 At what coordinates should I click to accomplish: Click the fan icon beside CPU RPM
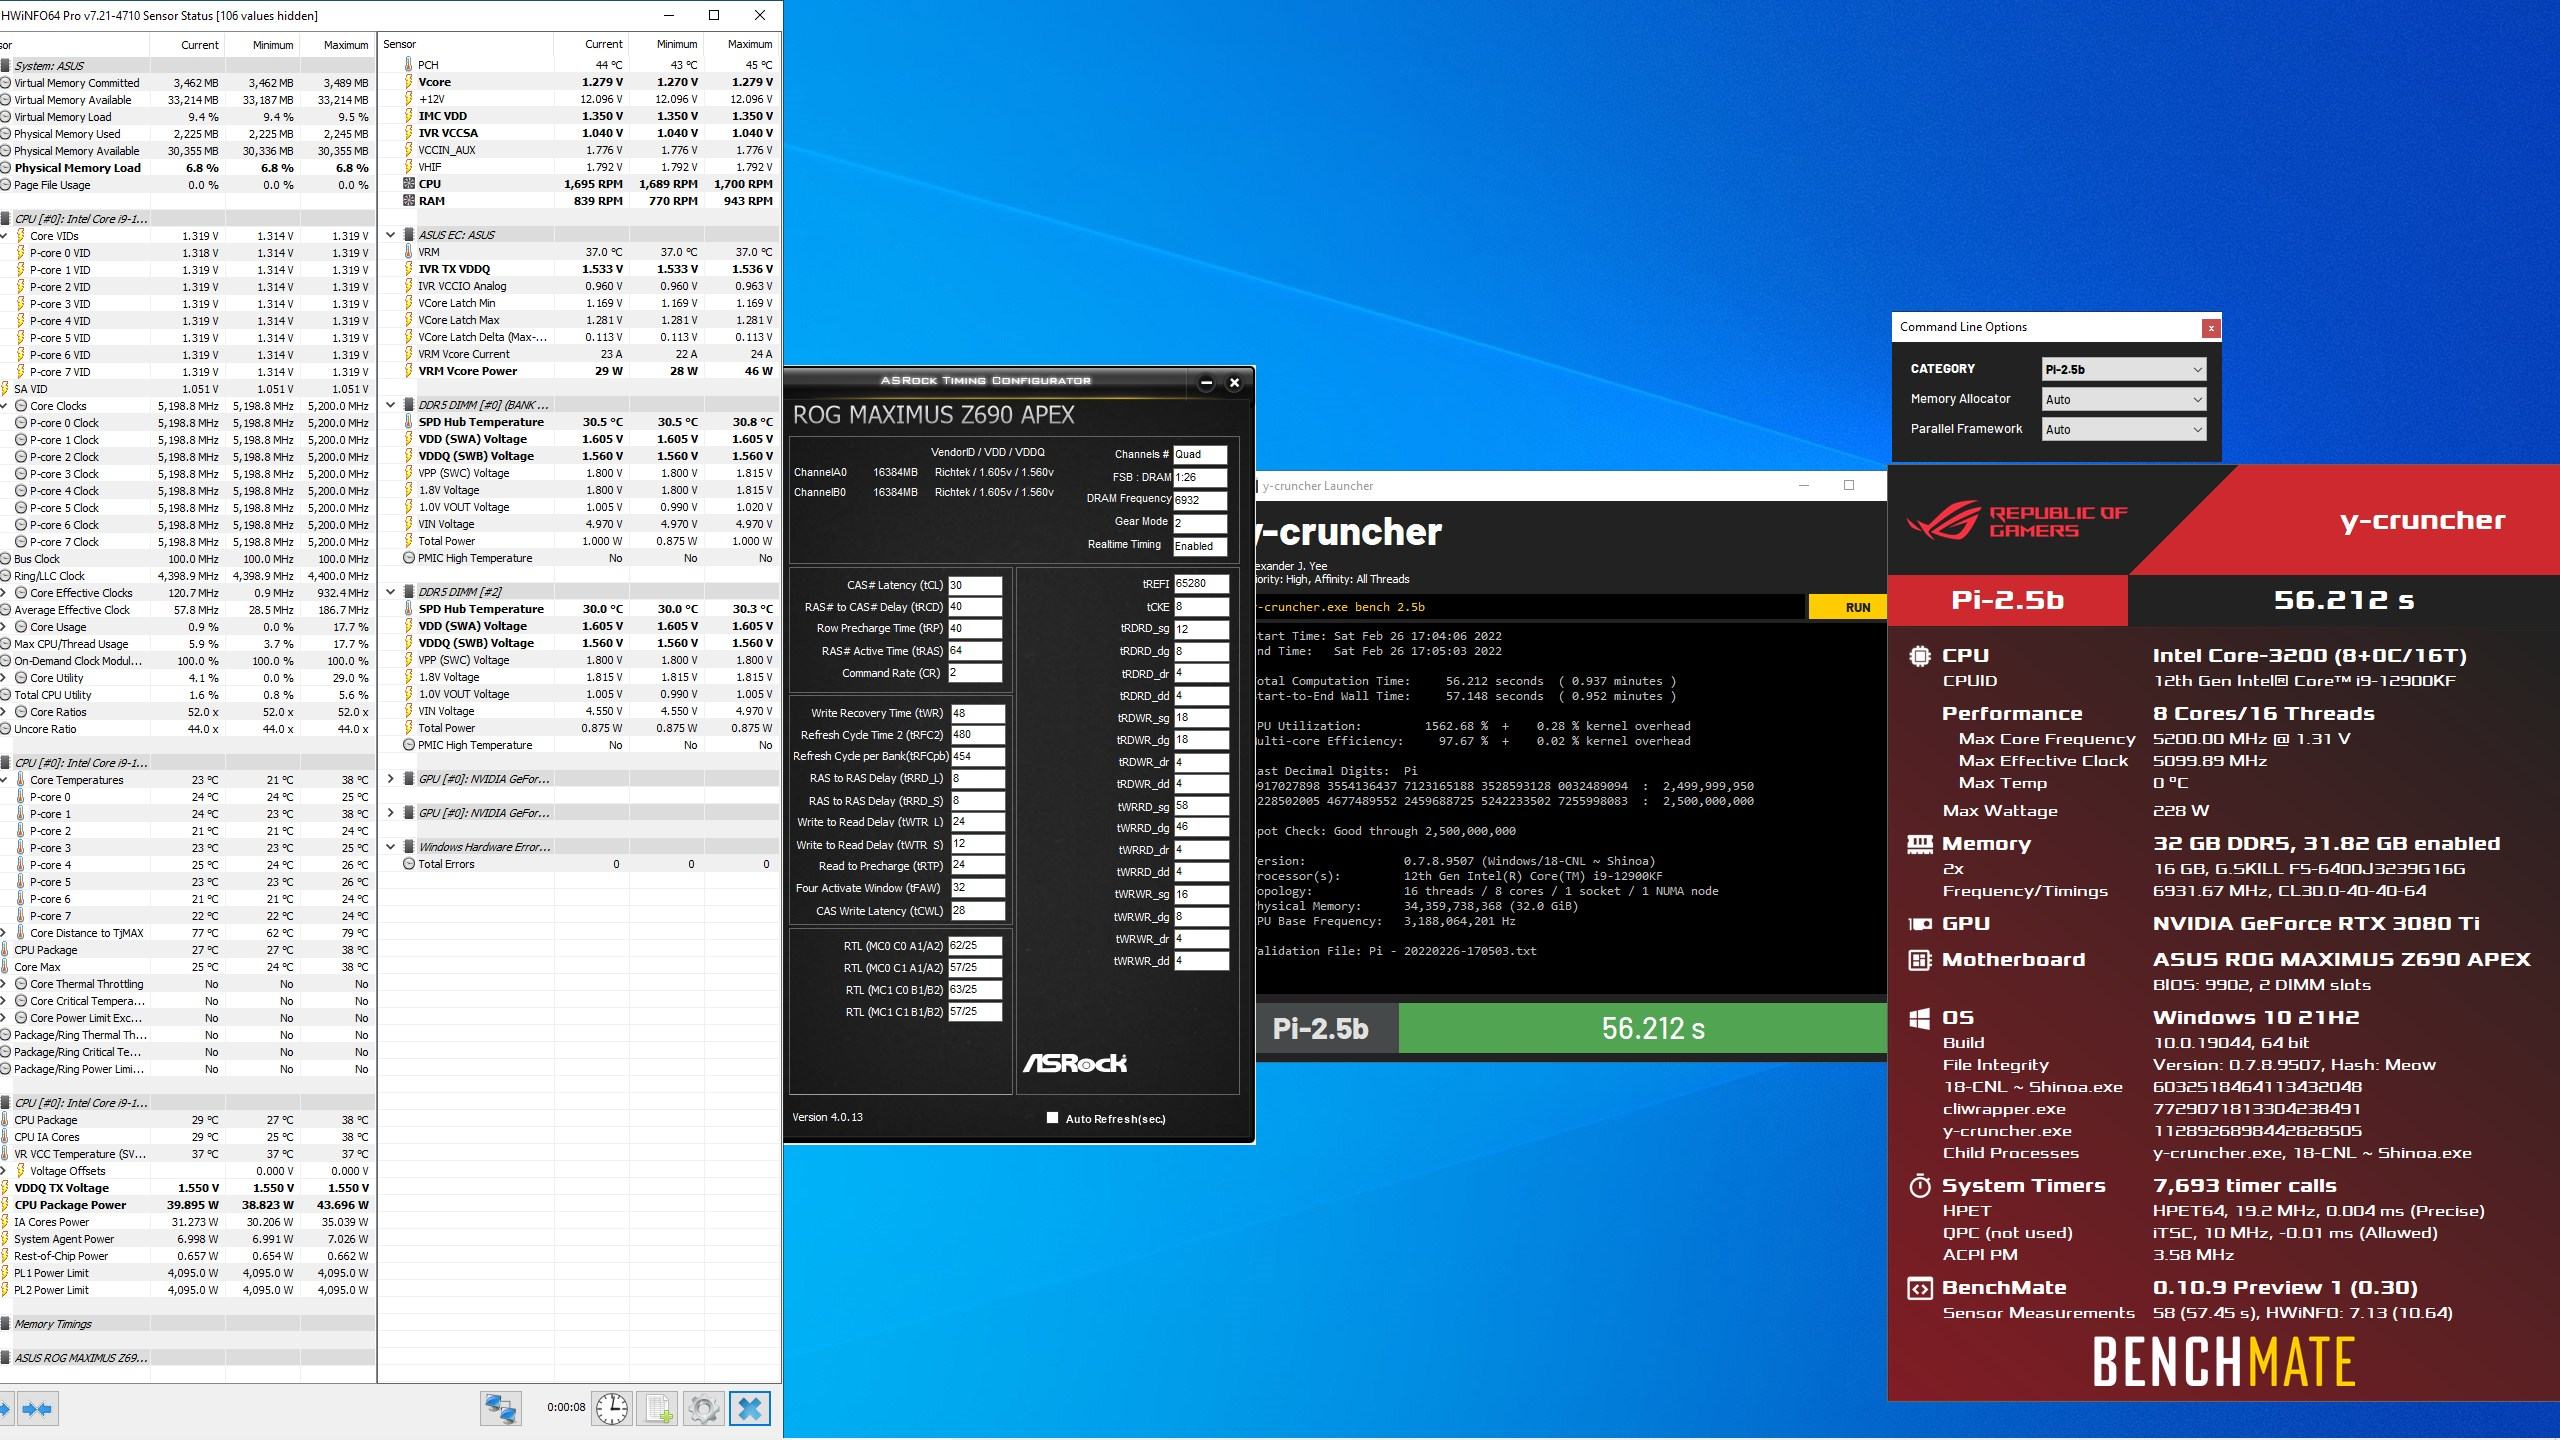pos(408,184)
